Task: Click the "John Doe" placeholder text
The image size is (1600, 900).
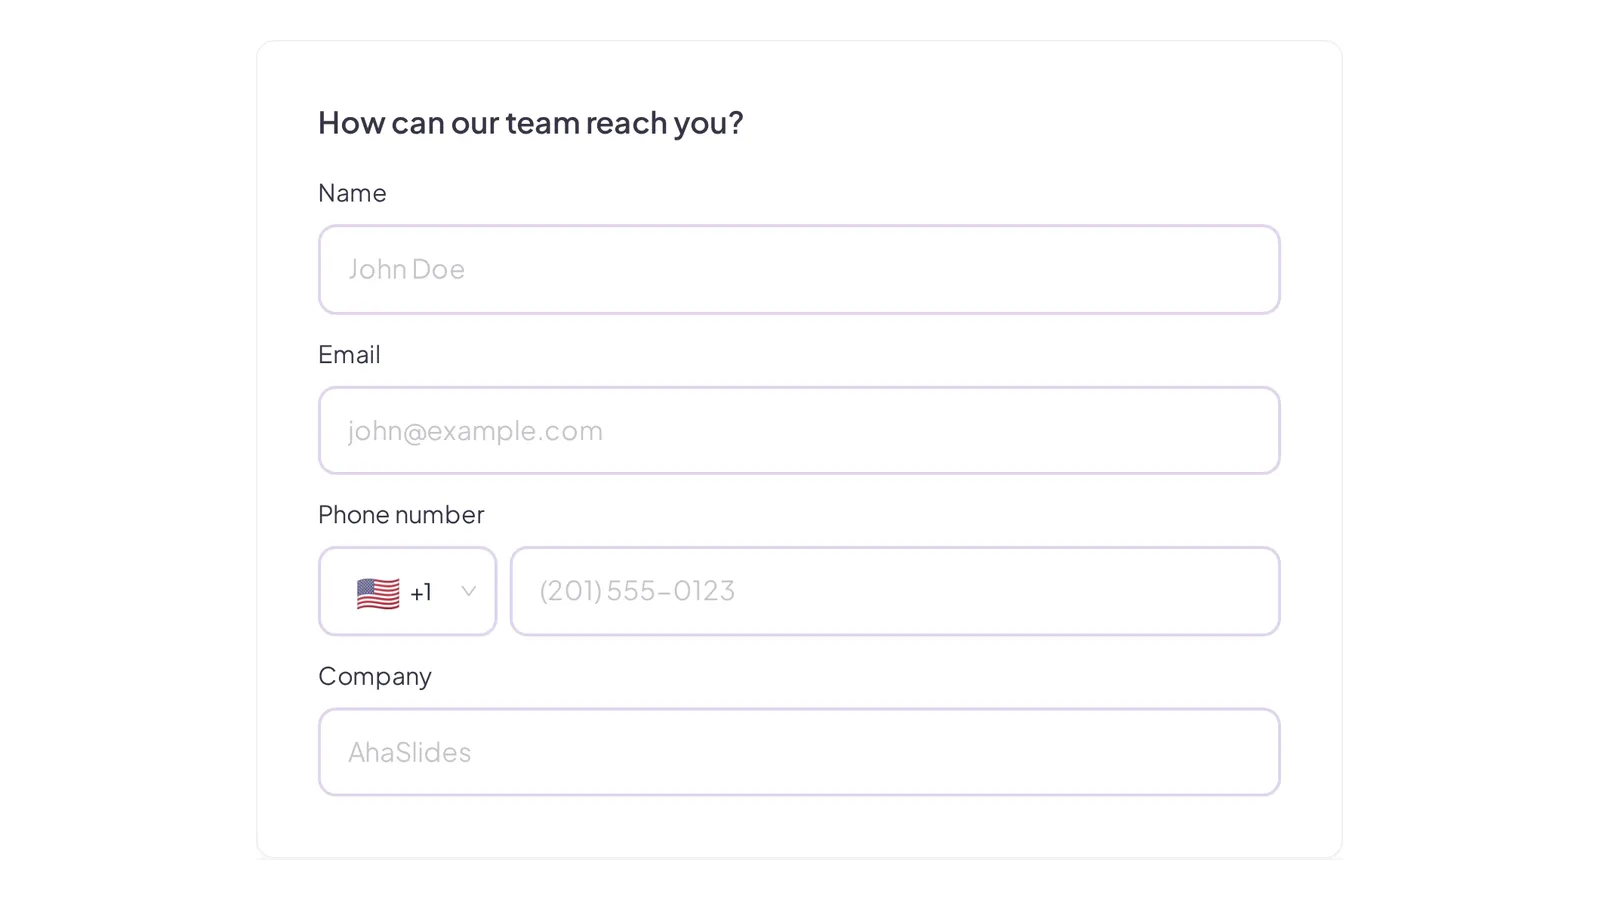Action: point(406,269)
